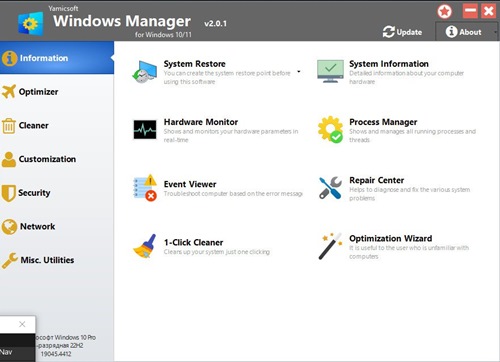Click the v2.0.1 version label
The width and height of the screenshot is (500, 362).
(x=215, y=23)
